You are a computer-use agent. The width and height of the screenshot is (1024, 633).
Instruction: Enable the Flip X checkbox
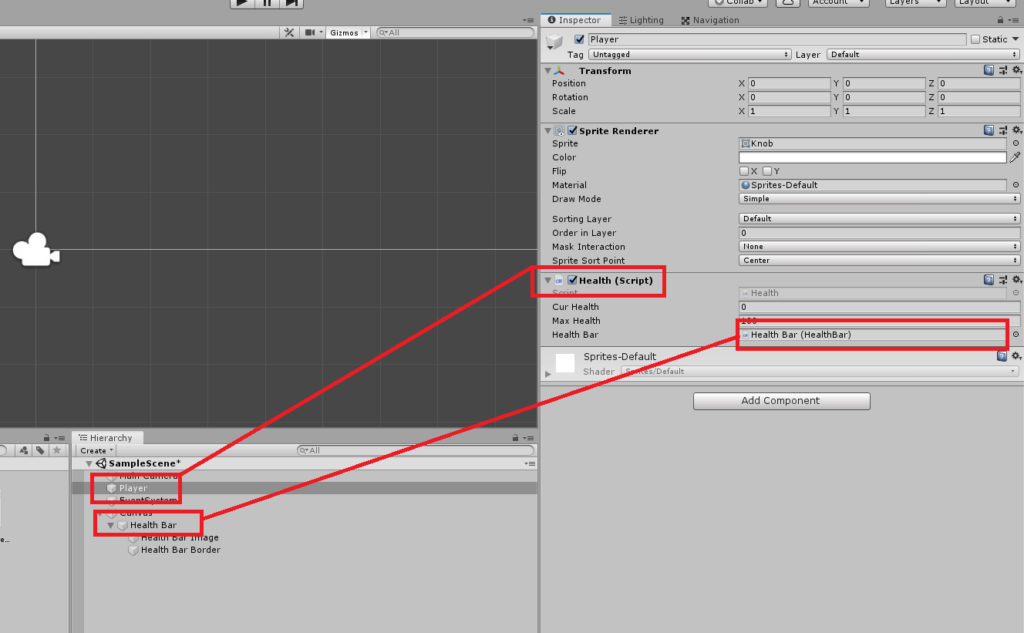pos(744,172)
